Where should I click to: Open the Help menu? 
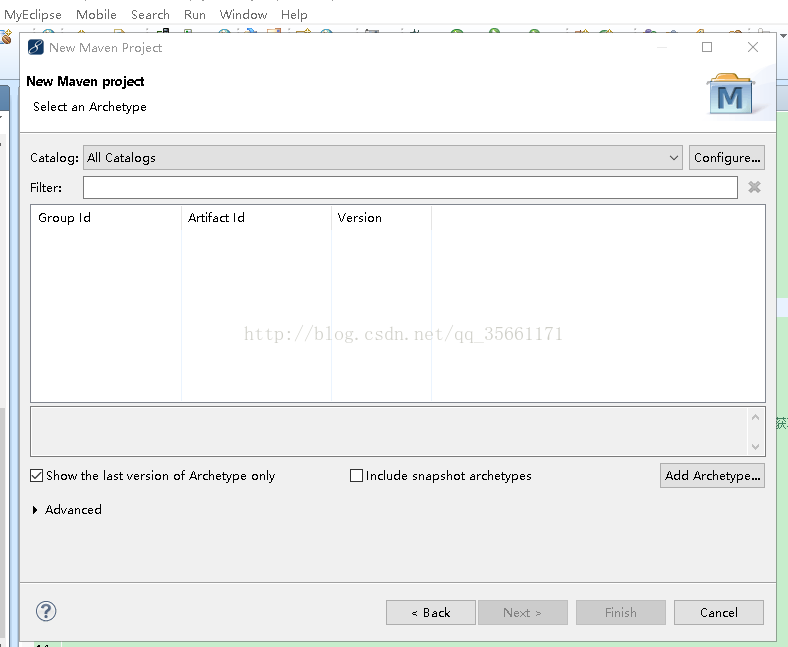(294, 15)
